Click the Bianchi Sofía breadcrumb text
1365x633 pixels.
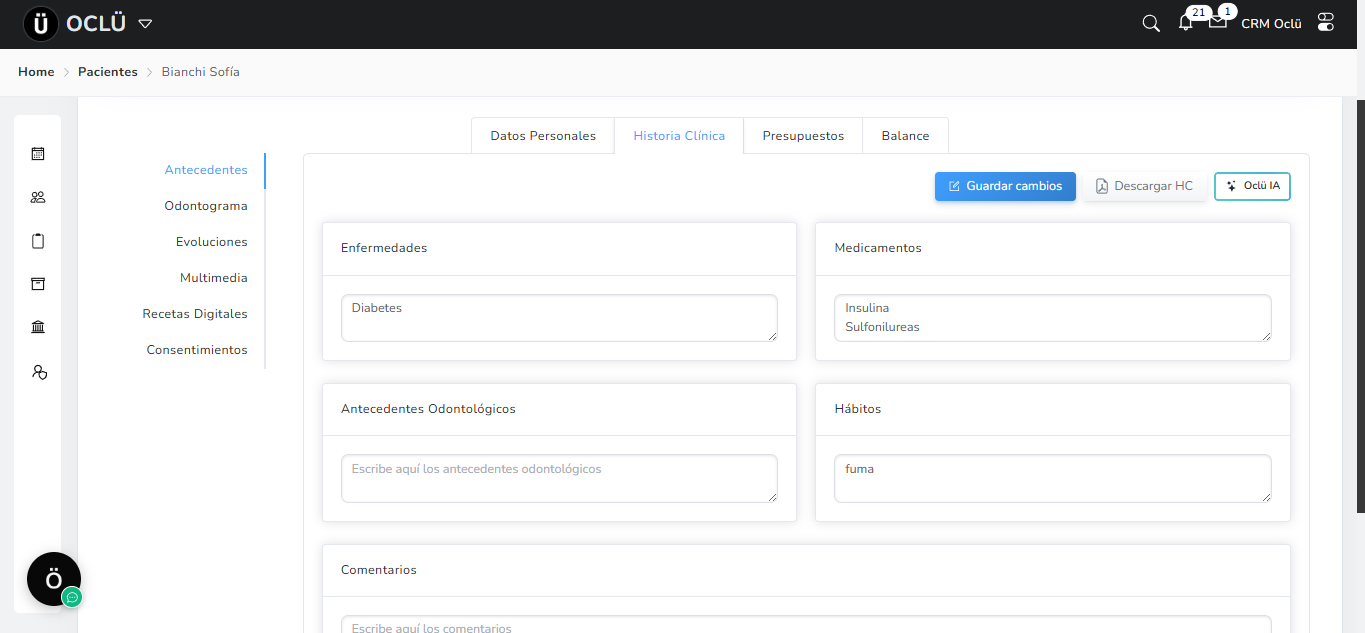click(201, 72)
